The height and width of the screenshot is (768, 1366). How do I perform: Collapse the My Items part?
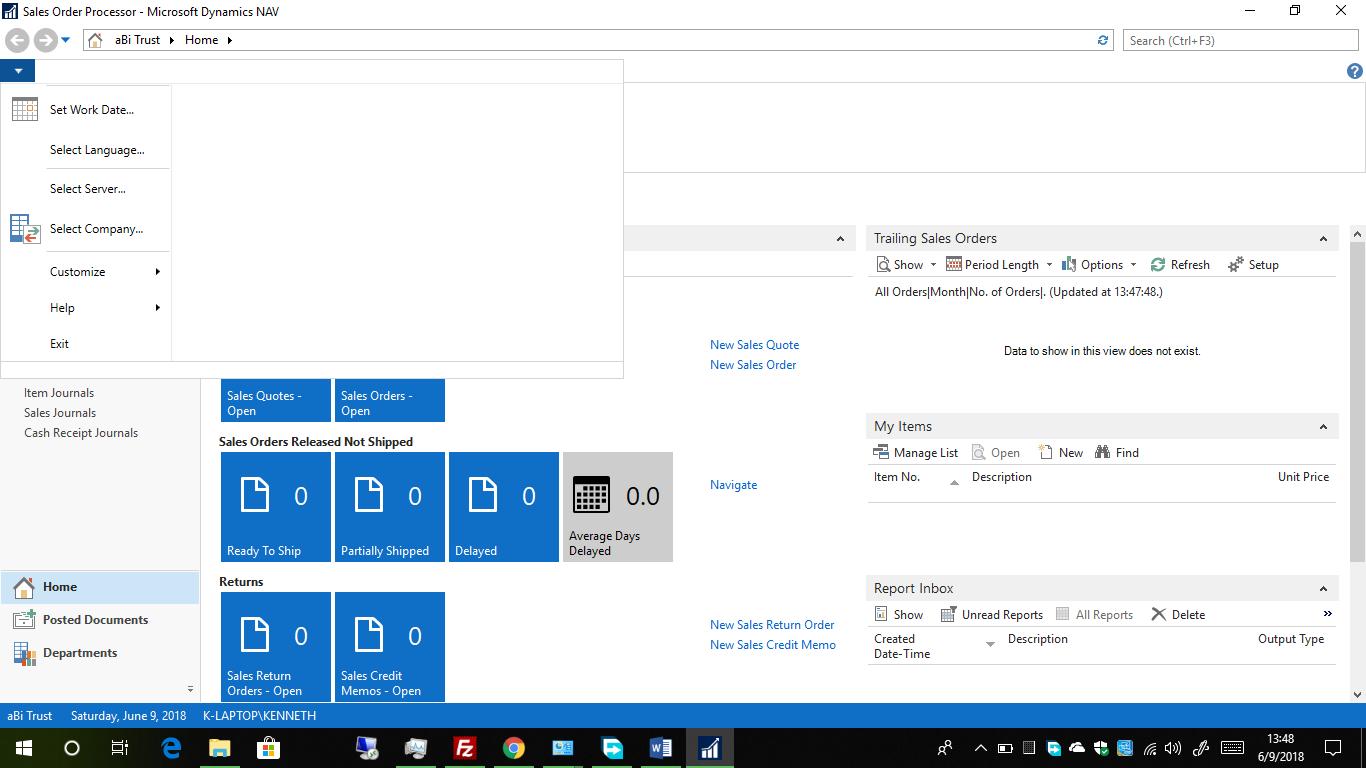(x=1323, y=427)
